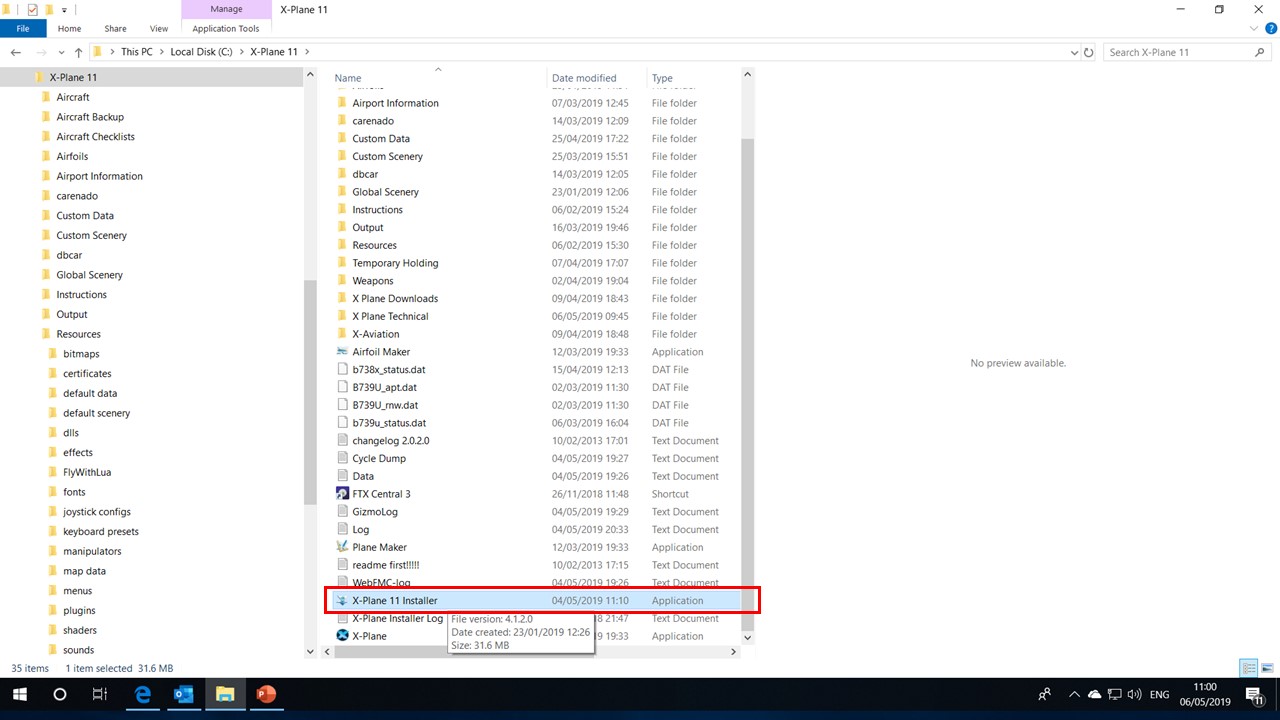Open the Home ribbon tab
This screenshot has height=720, width=1280.
click(69, 29)
